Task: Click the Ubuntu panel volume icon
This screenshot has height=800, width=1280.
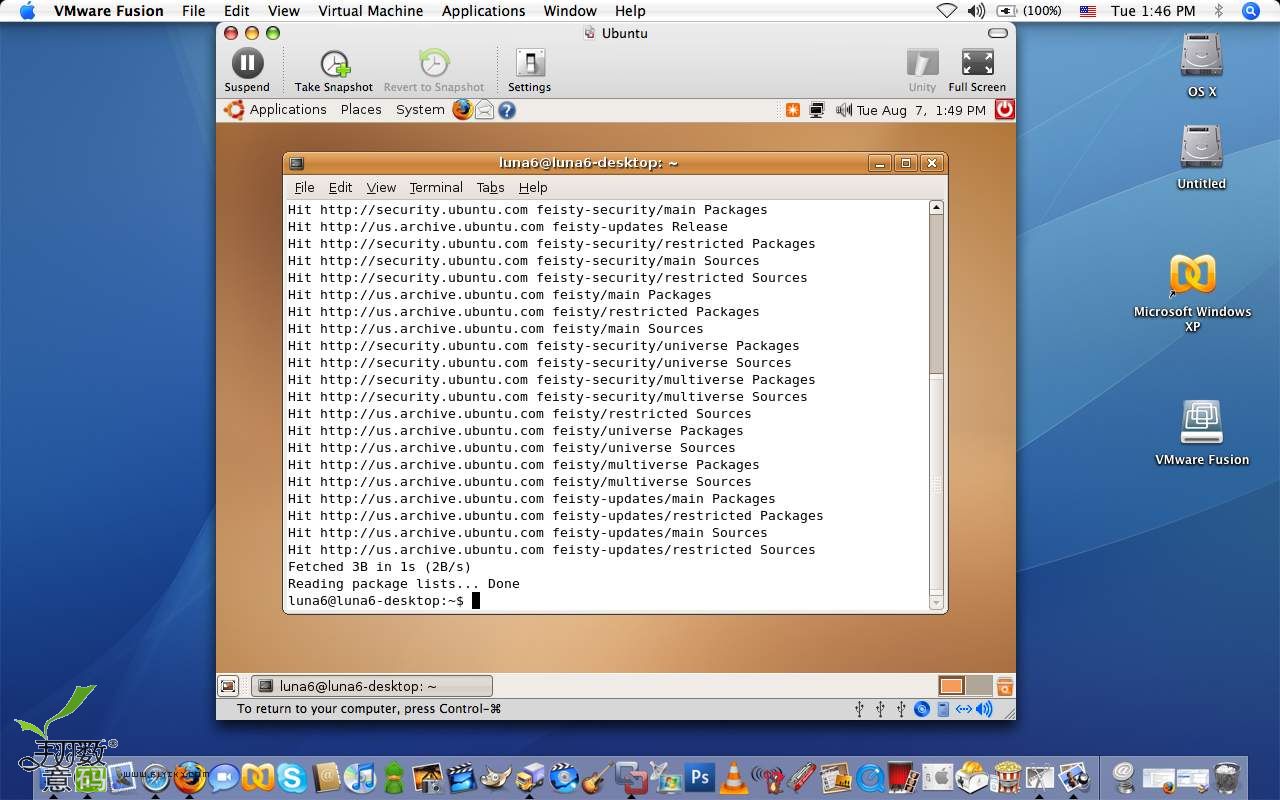Action: [x=843, y=110]
